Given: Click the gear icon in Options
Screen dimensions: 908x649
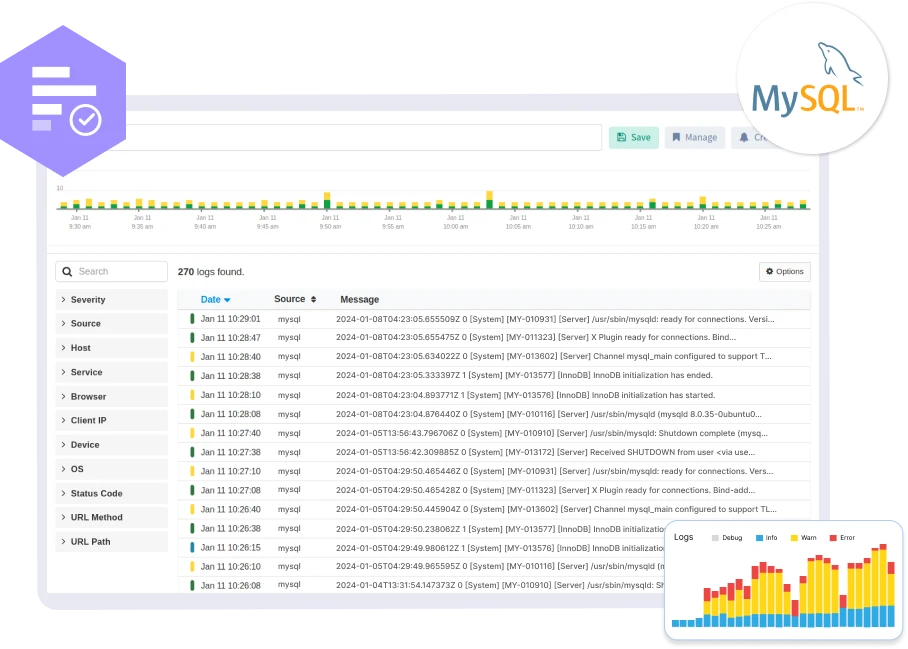Looking at the screenshot, I should [770, 271].
